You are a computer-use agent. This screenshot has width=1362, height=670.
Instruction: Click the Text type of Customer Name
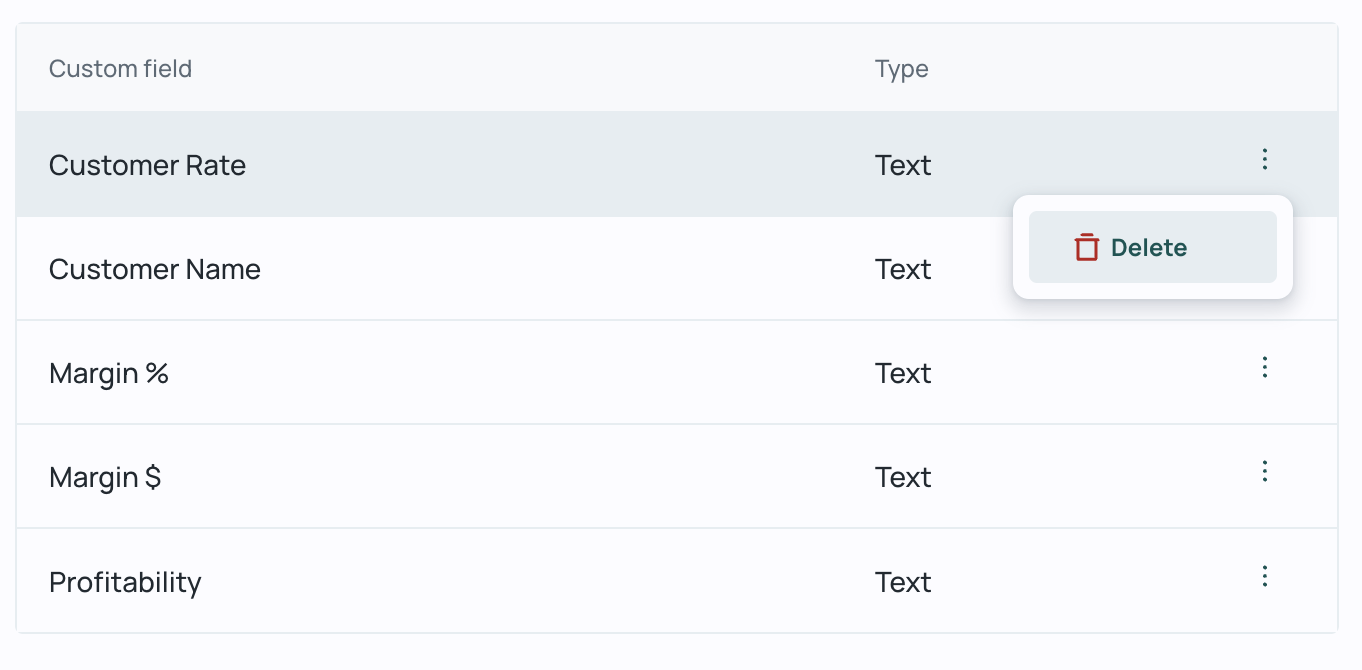(903, 269)
